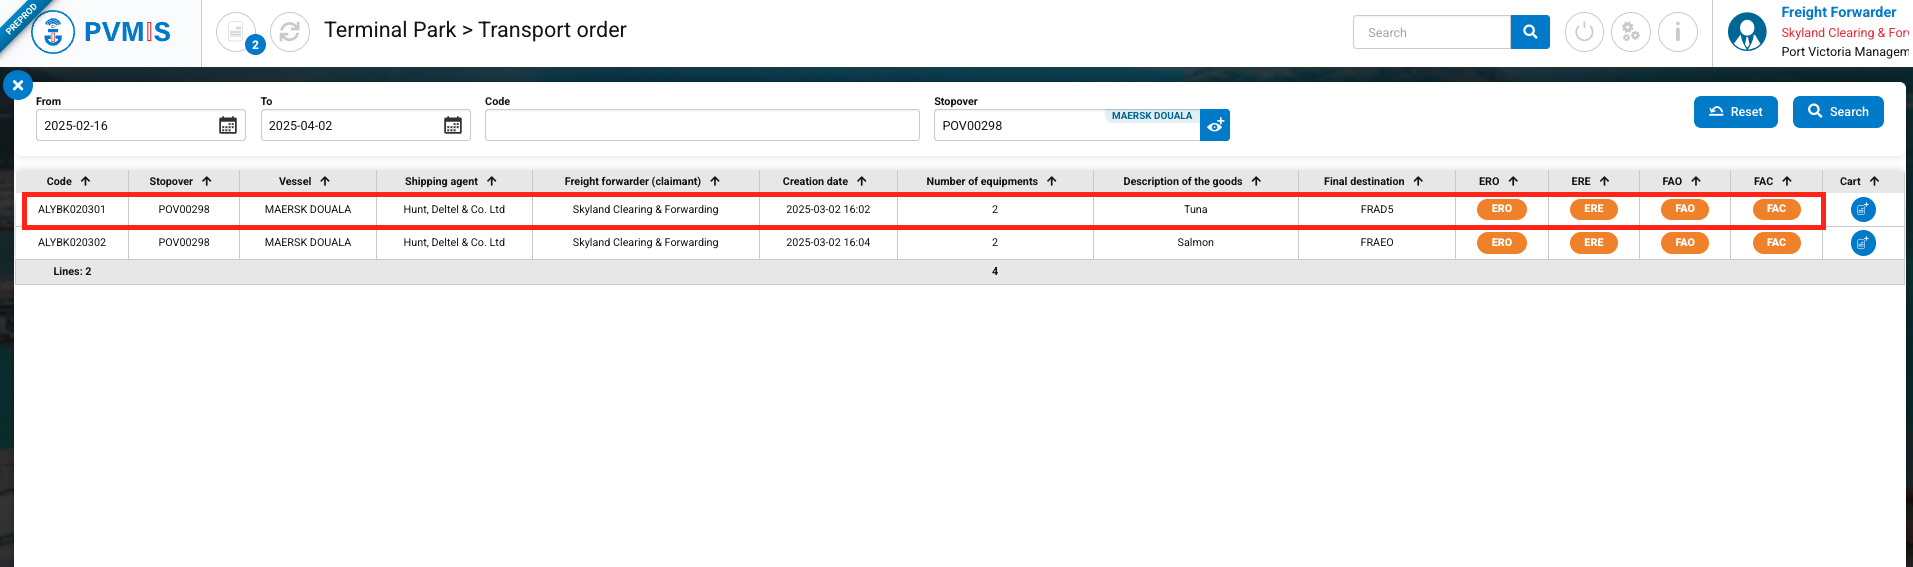Add ALYBK020302 to cart
This screenshot has width=1913, height=567.
[1862, 243]
